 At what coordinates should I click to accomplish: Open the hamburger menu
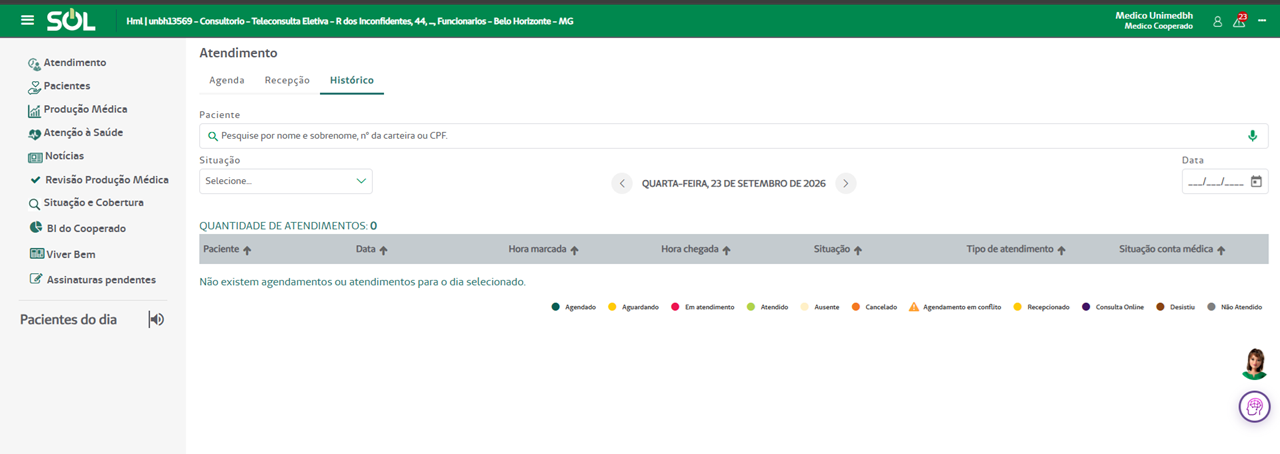[27, 20]
